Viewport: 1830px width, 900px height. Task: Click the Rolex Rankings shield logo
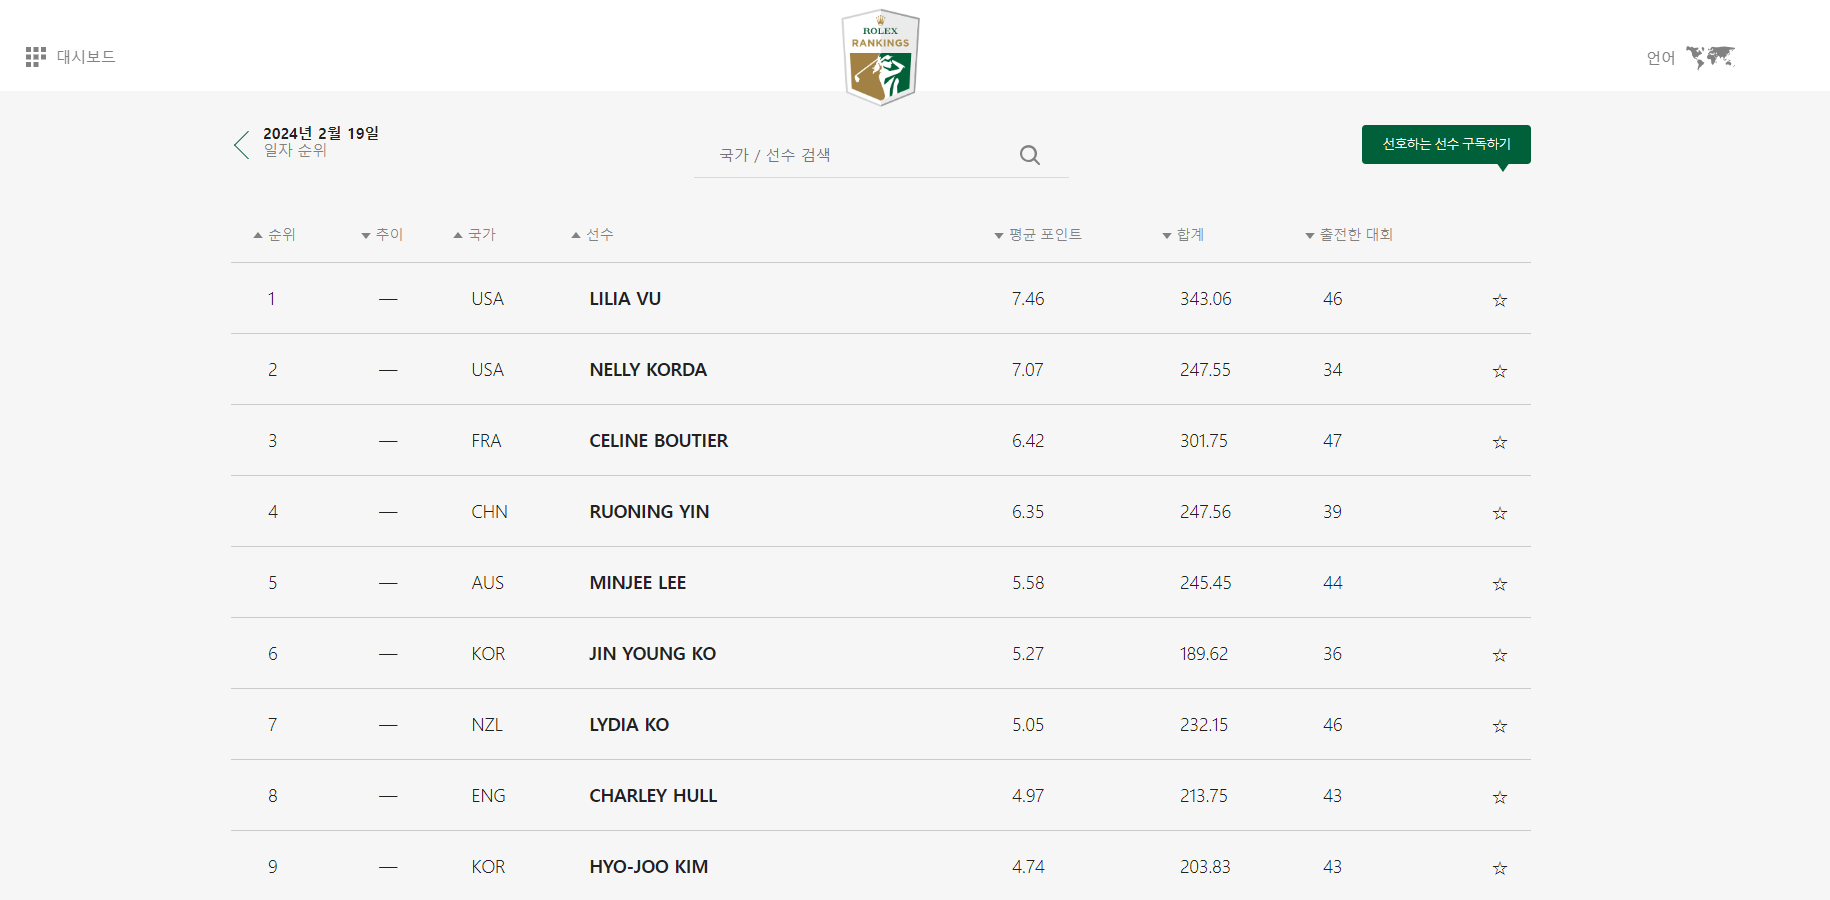coord(880,57)
